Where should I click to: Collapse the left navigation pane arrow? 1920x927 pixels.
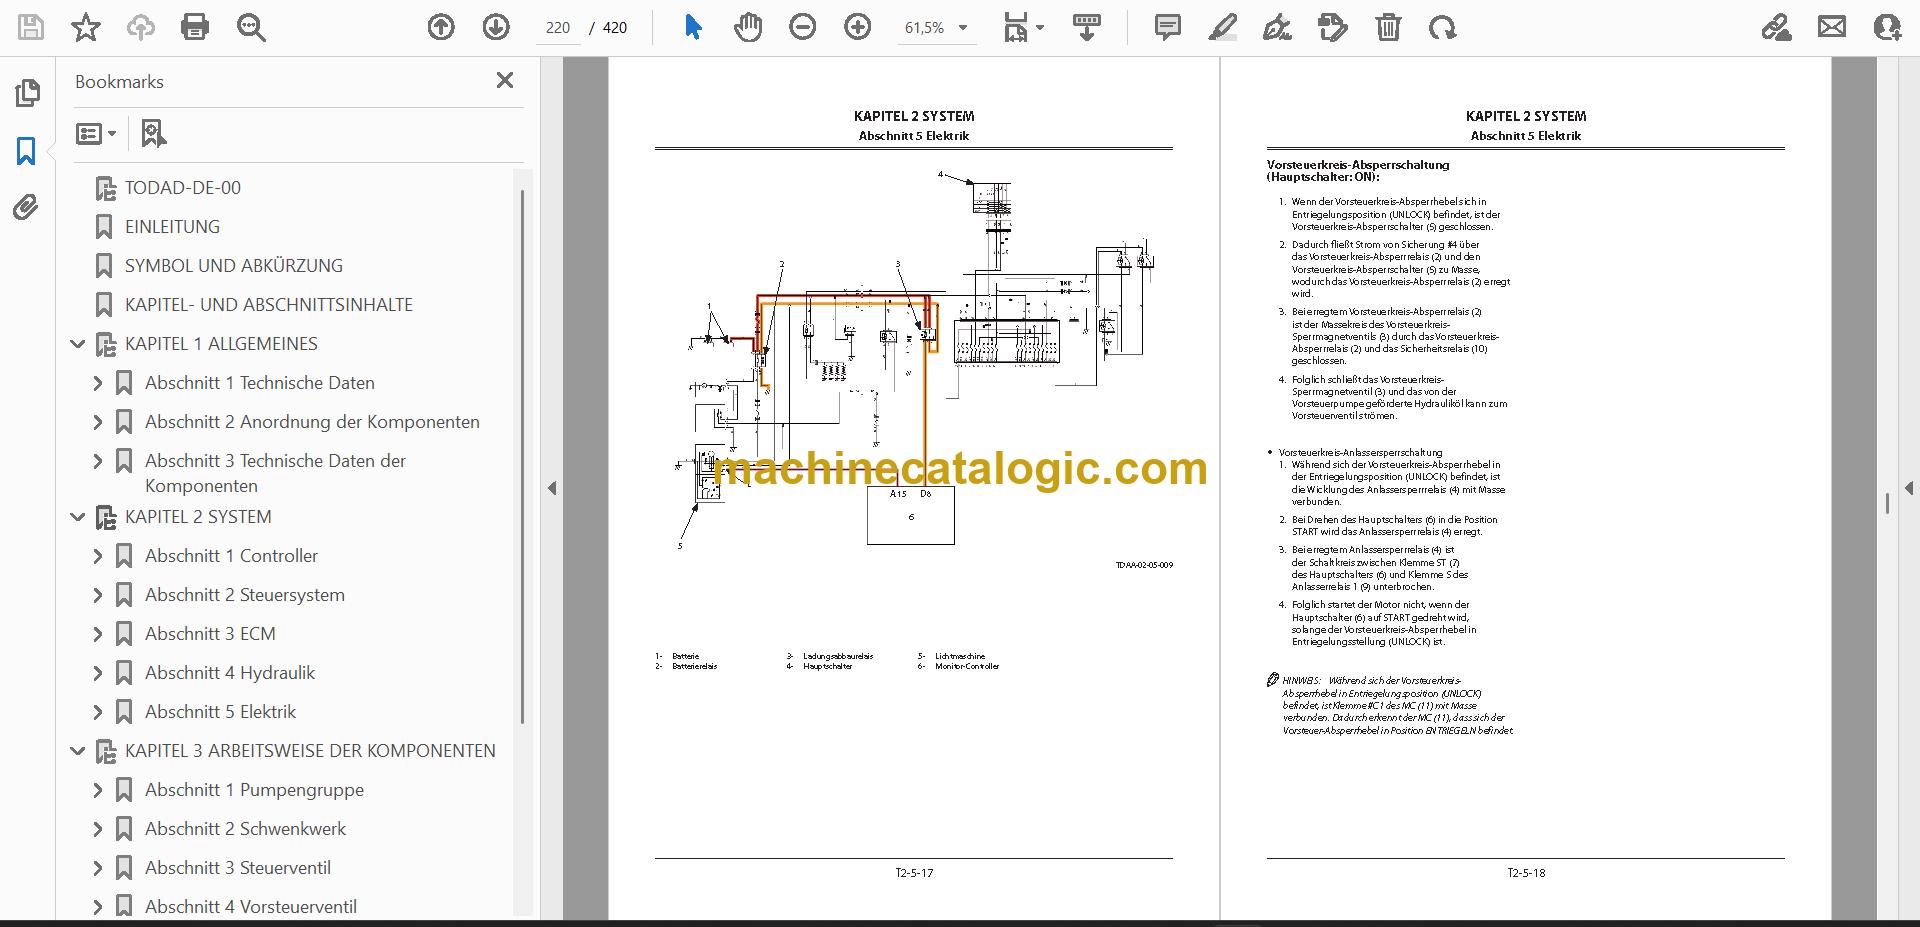552,488
